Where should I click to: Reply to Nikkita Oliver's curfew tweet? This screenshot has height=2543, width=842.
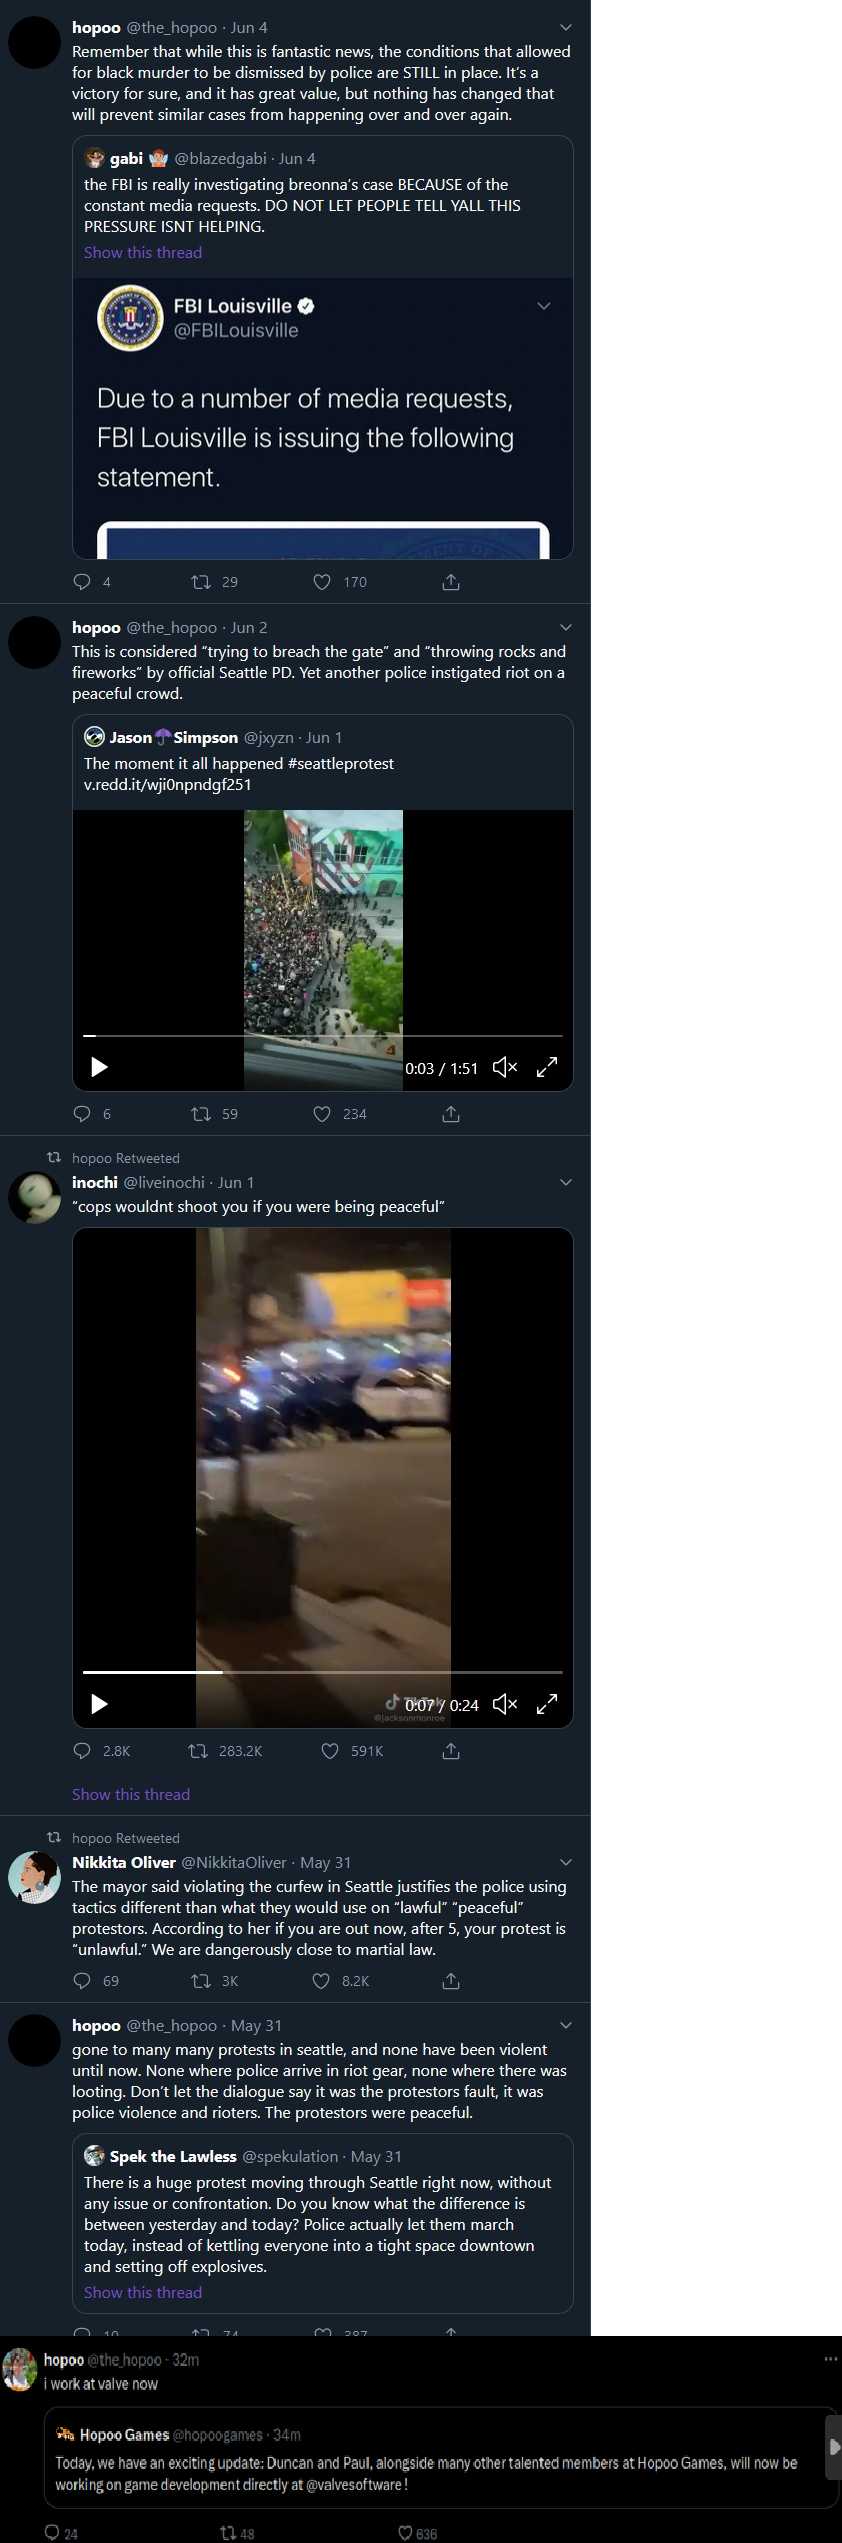coord(83,1980)
